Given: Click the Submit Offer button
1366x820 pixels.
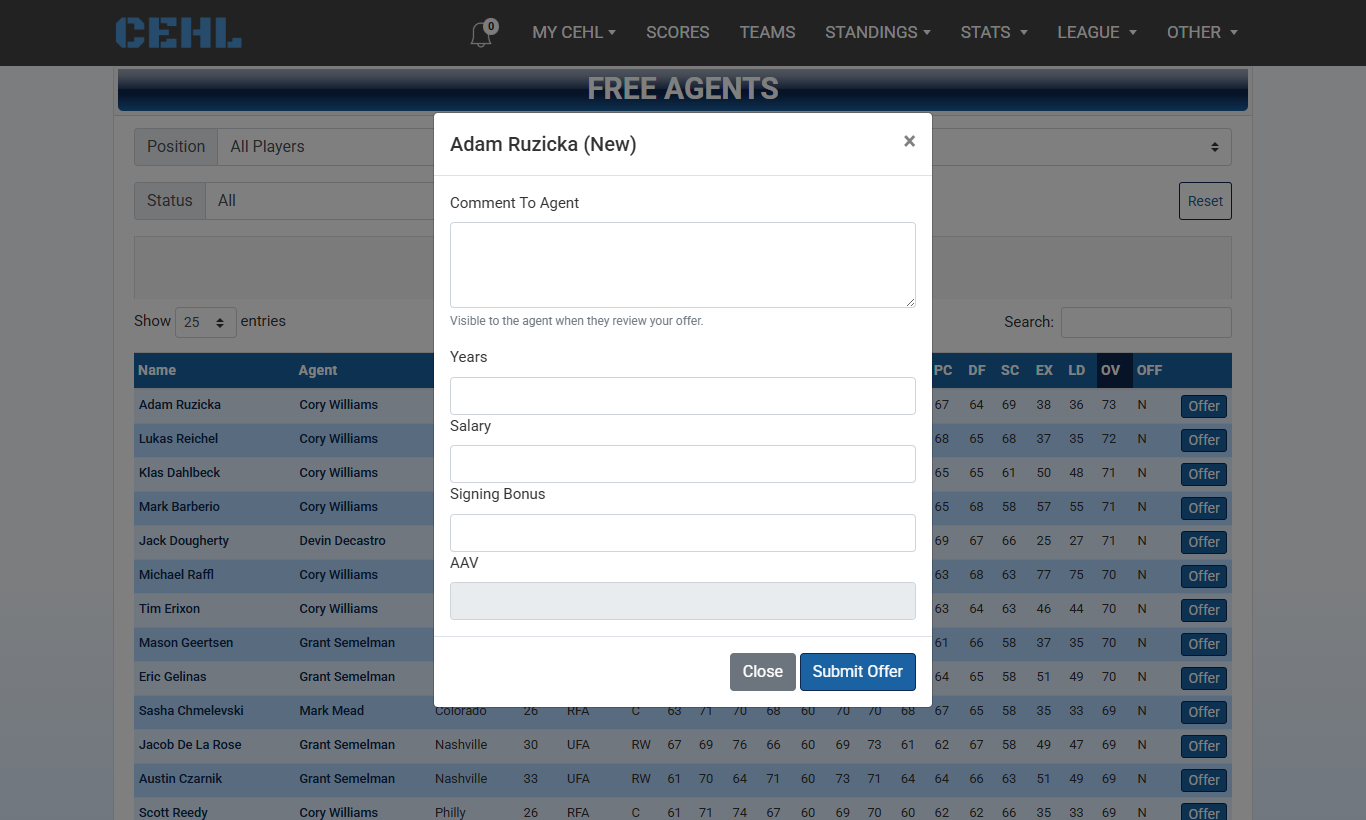Looking at the screenshot, I should tap(858, 672).
